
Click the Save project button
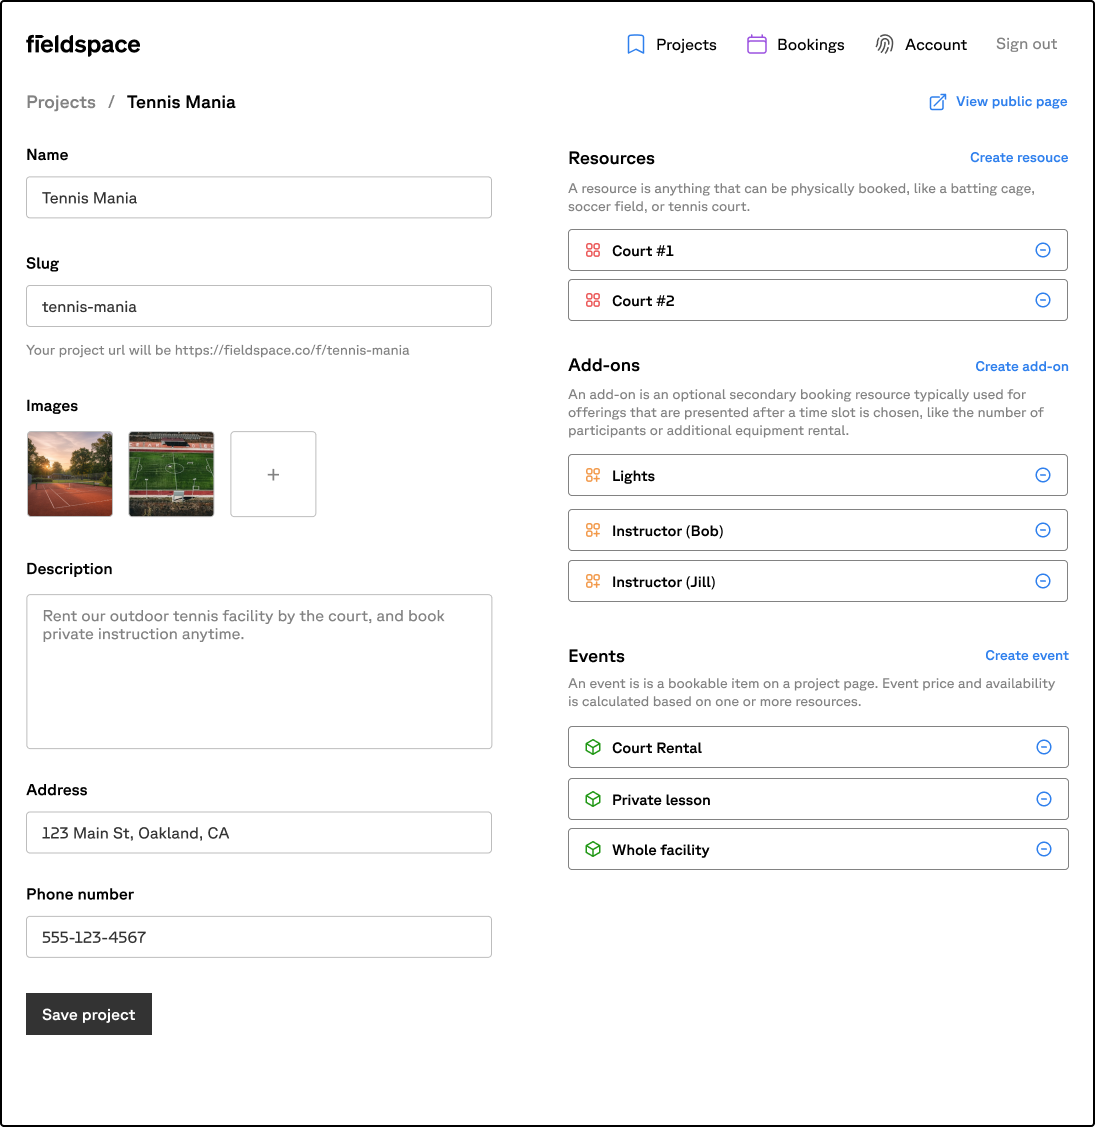point(89,1014)
